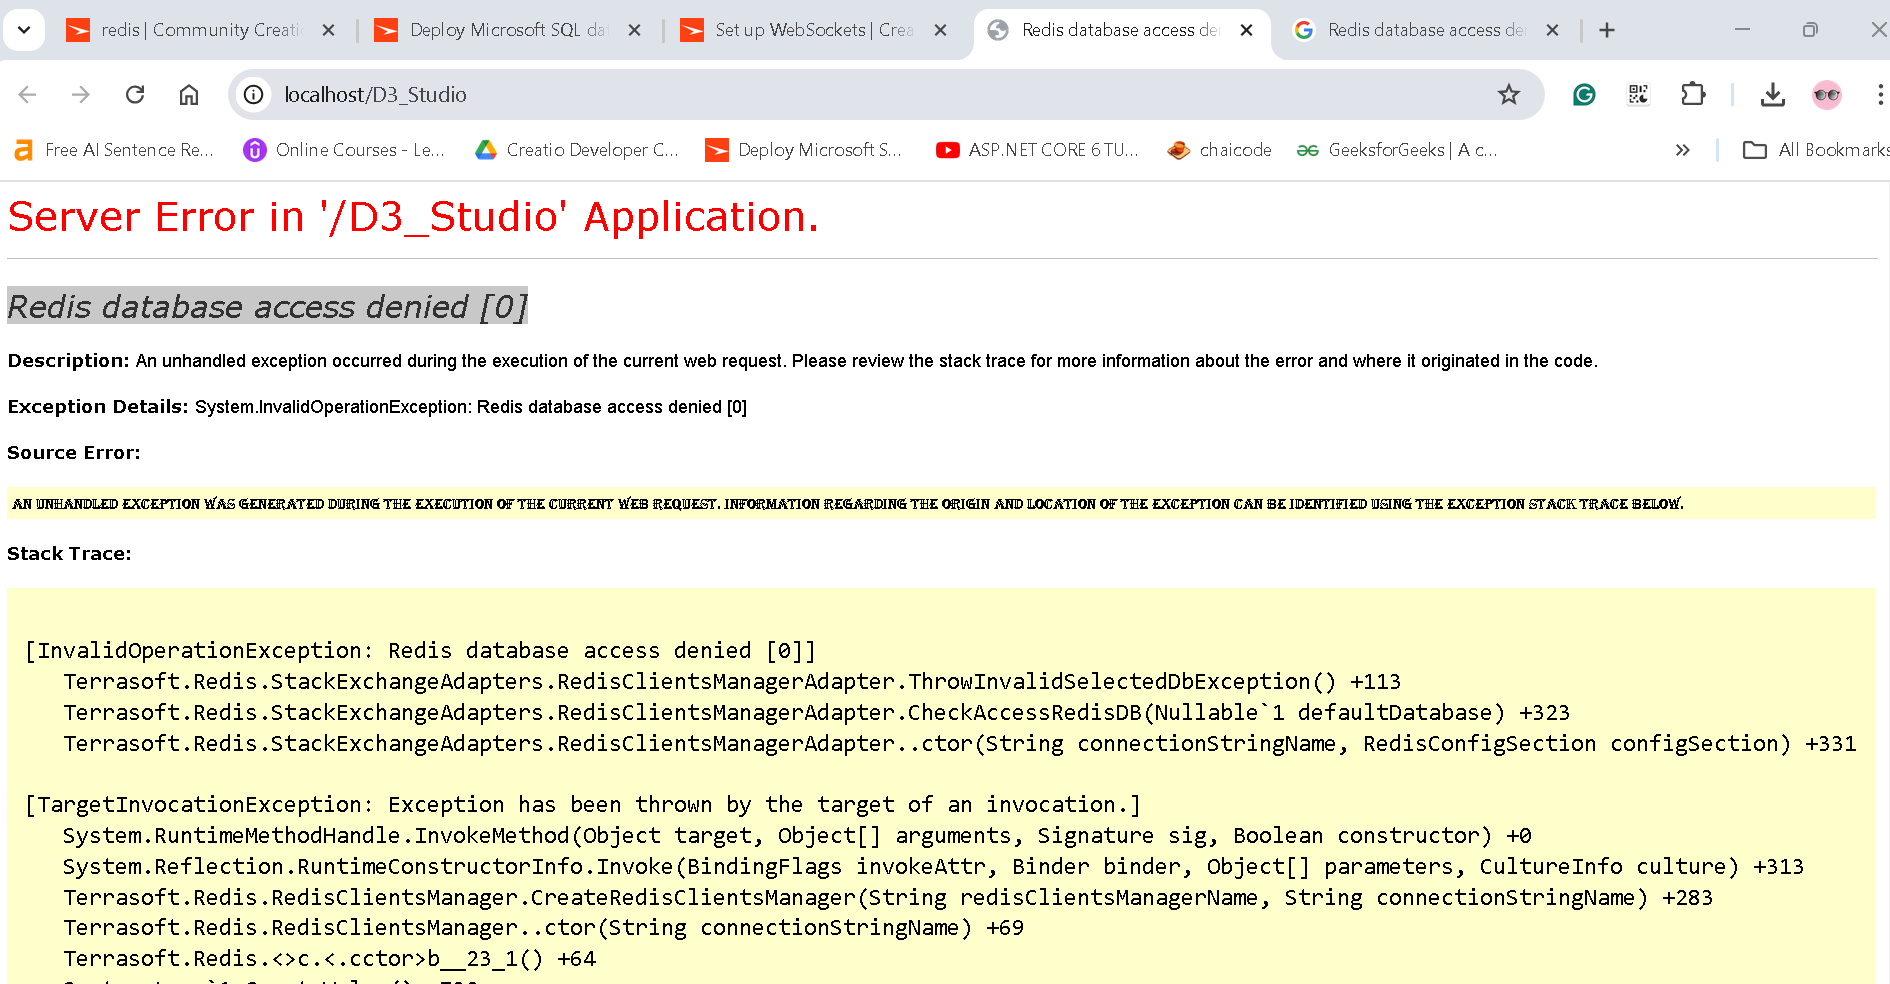The width and height of the screenshot is (1890, 984).
Task: Open the QR code extension icon
Action: point(1638,94)
